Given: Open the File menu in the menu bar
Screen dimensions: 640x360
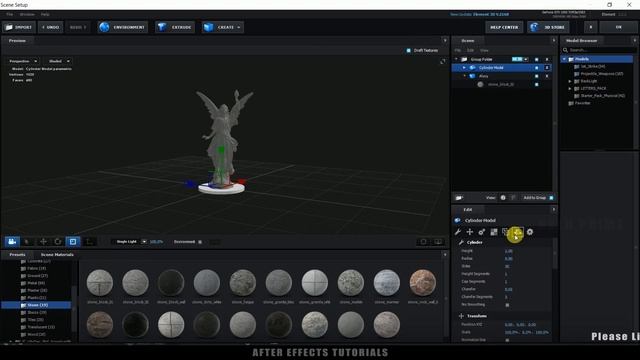Looking at the screenshot, I should [9, 14].
